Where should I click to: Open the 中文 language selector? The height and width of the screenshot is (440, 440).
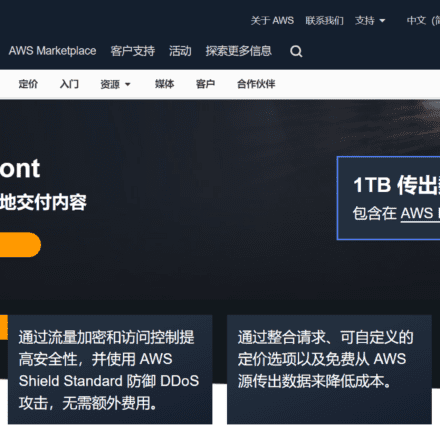(x=423, y=21)
